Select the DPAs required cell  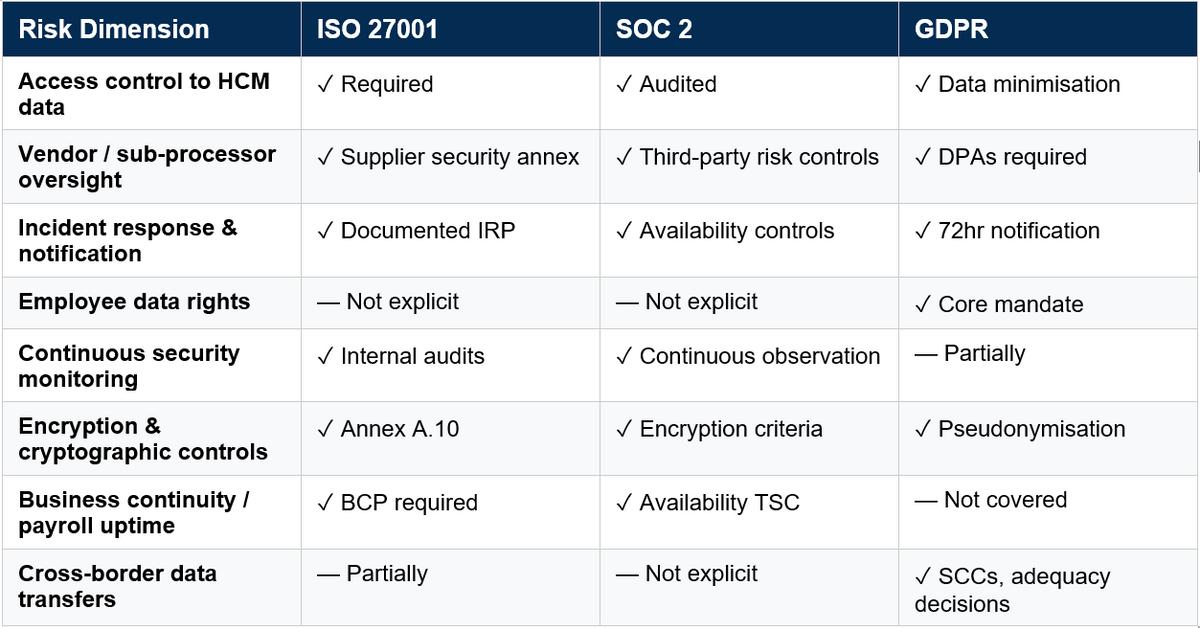tap(1048, 166)
